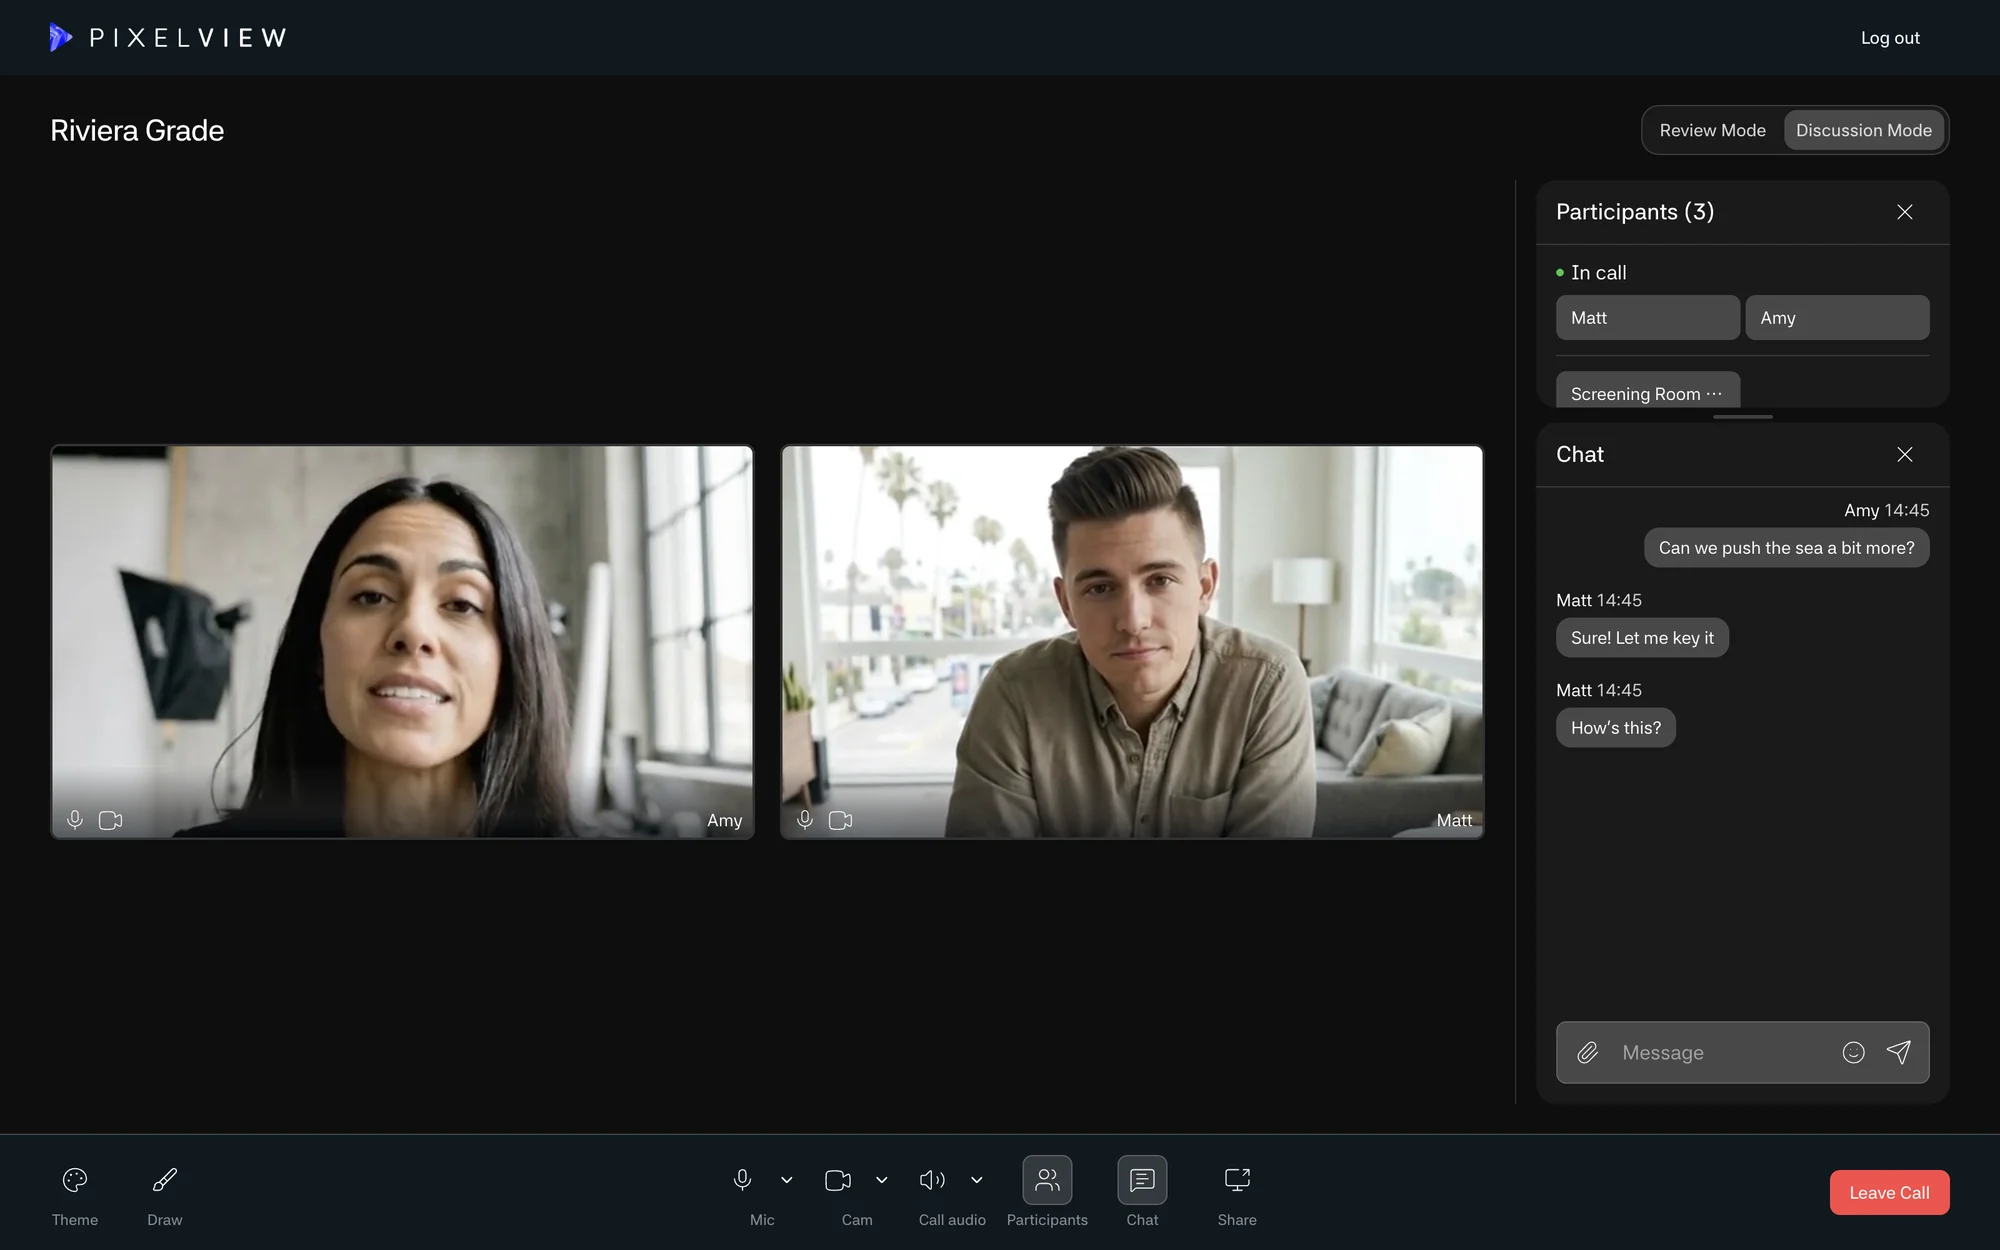Click the "Can we push the sea a bit more?" message

pyautogui.click(x=1786, y=548)
